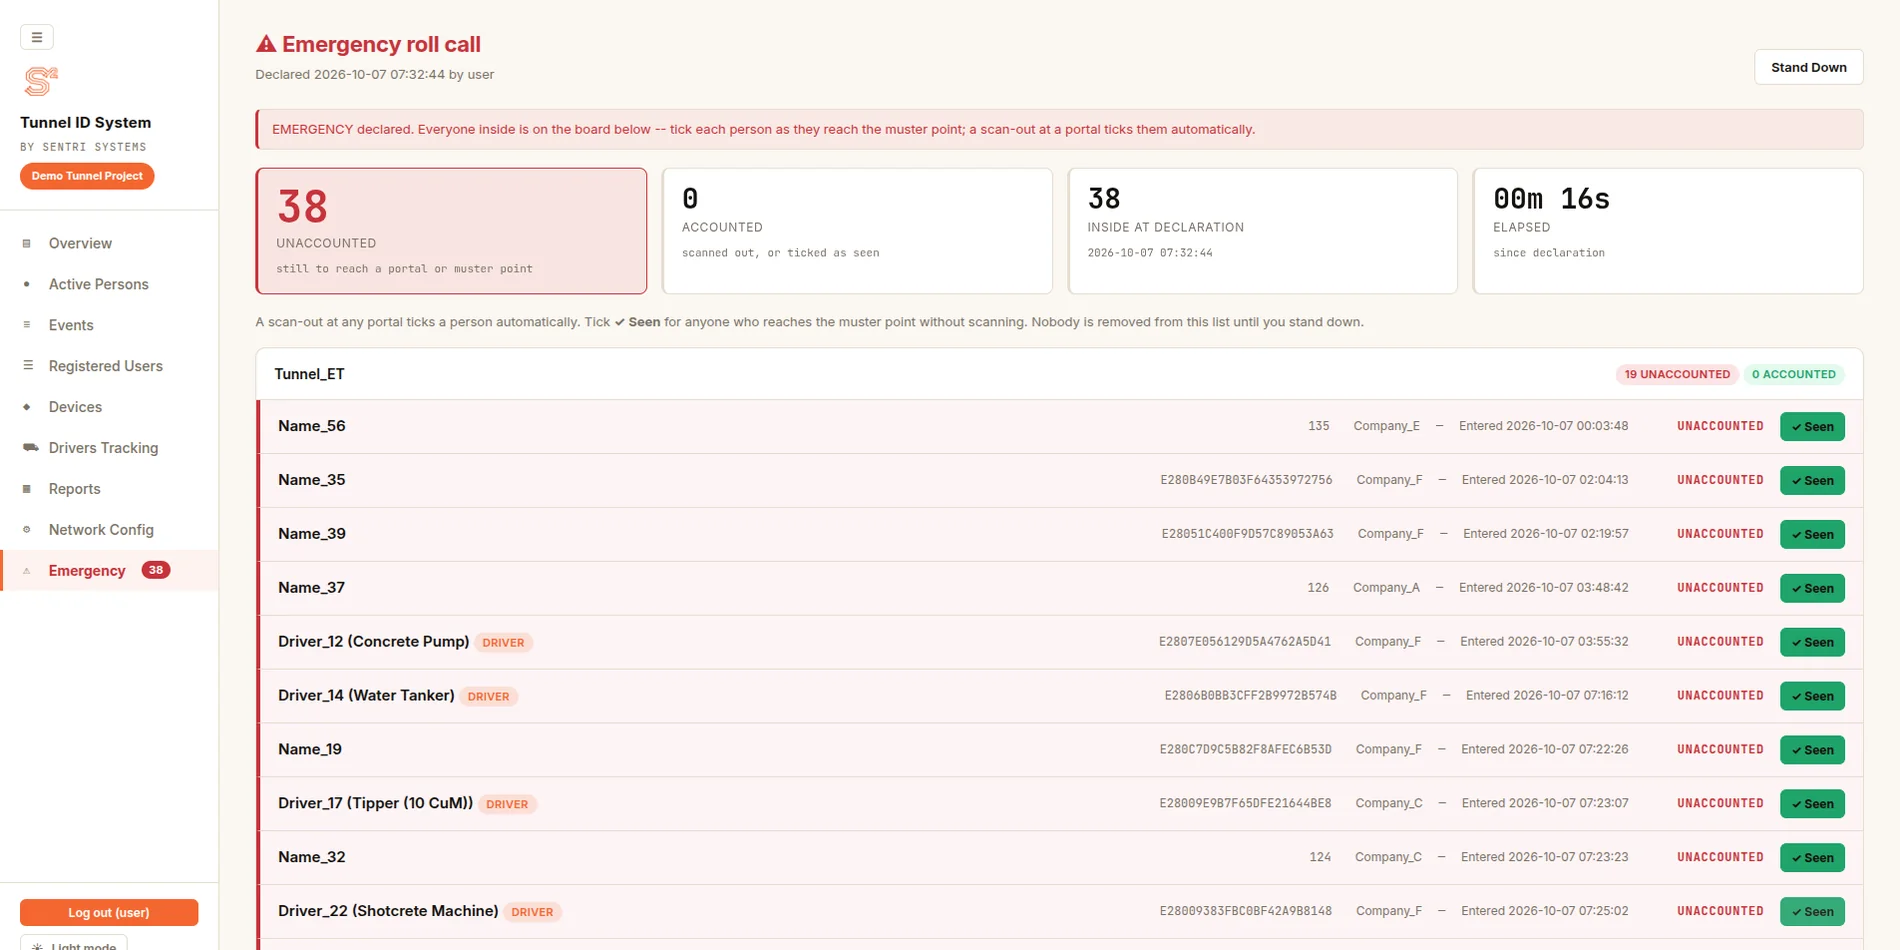Click the Sentri Systems logo
The image size is (1900, 950).
[x=41, y=81]
